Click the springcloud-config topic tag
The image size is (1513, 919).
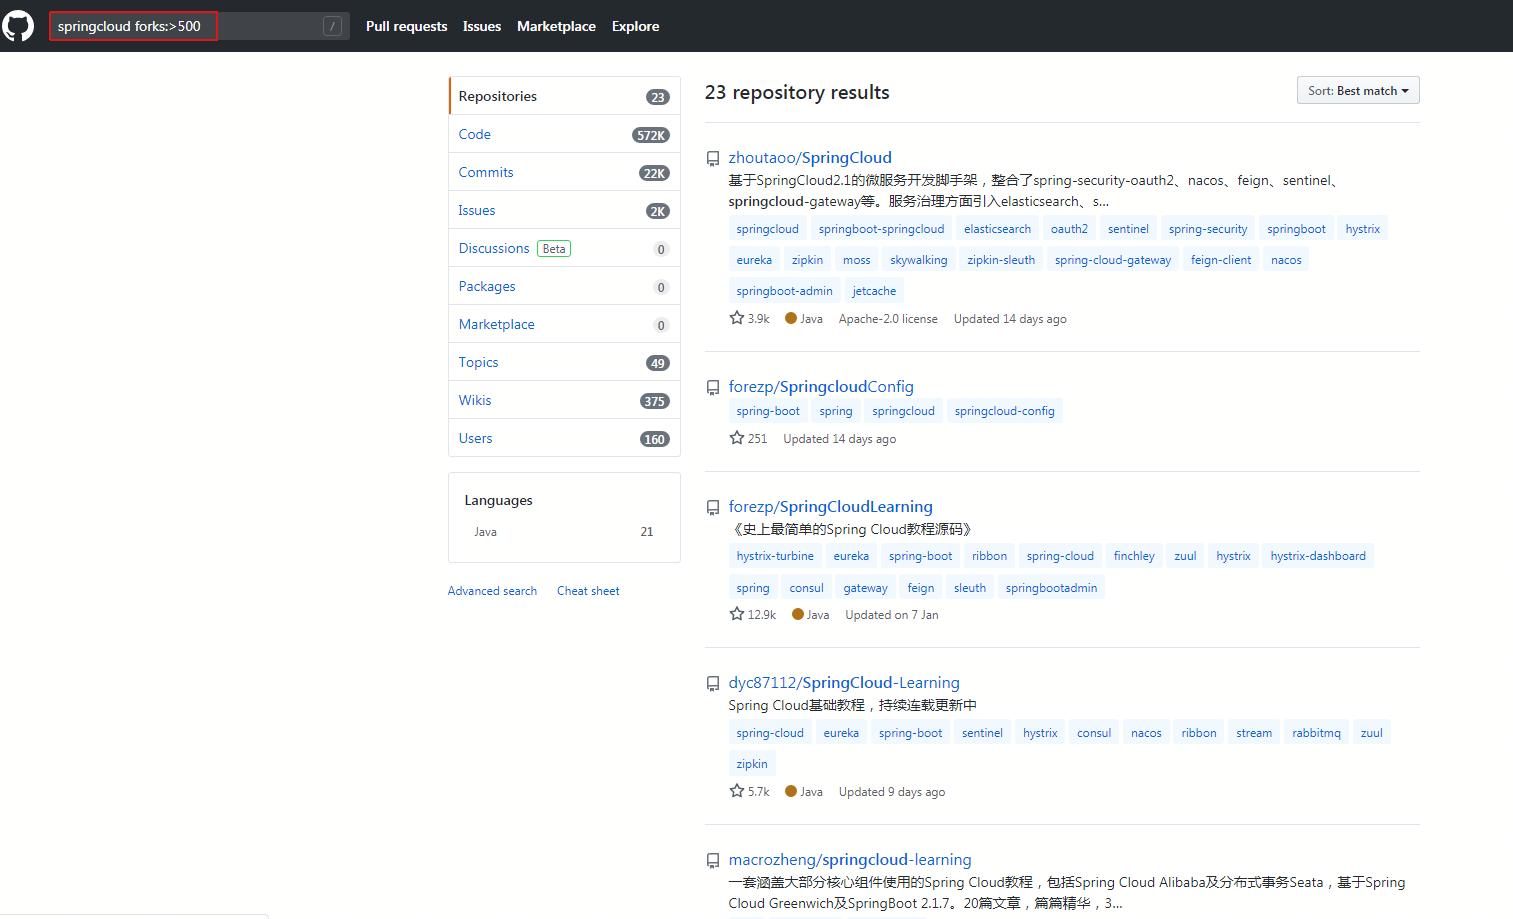[1004, 411]
